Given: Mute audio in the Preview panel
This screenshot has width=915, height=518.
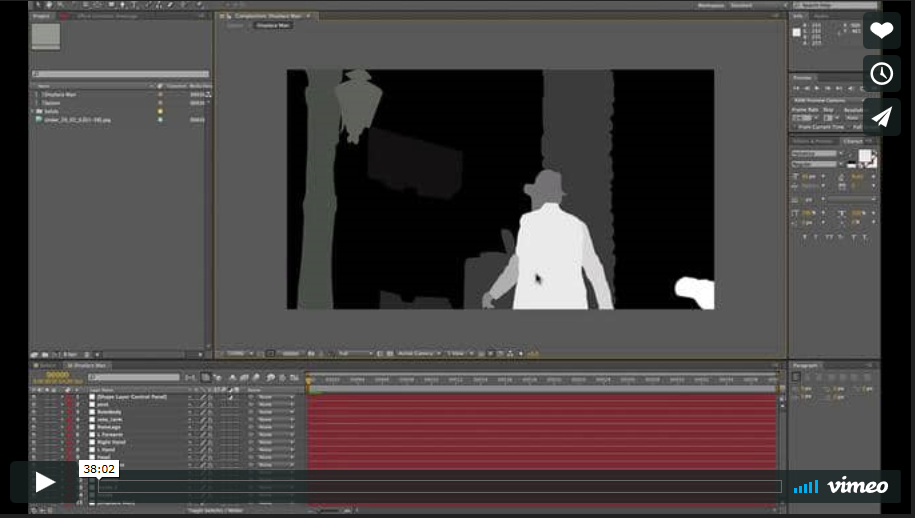Looking at the screenshot, I should click(850, 88).
